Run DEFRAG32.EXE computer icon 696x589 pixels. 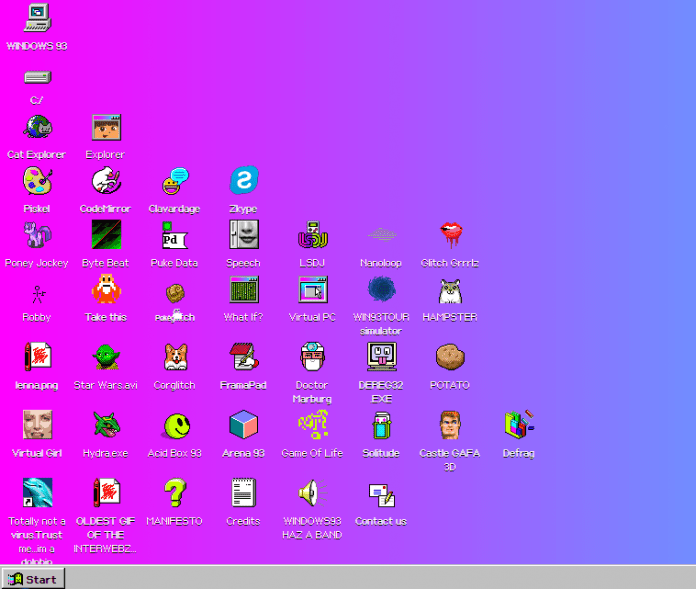pos(382,356)
